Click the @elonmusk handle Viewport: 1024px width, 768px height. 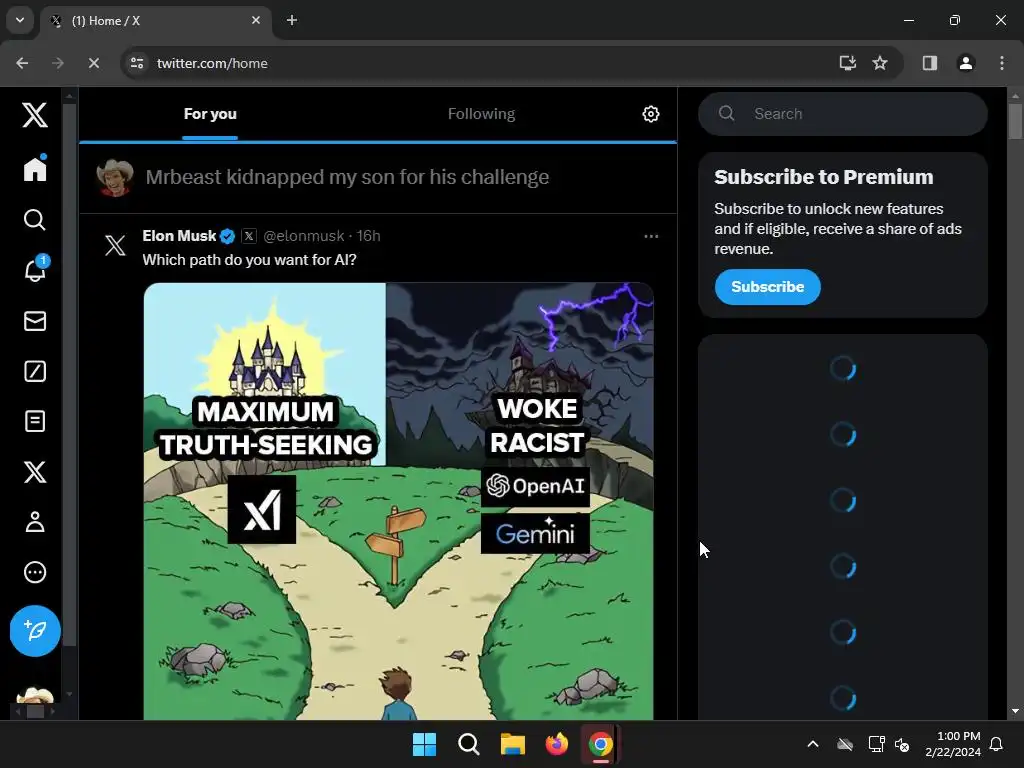pos(304,236)
